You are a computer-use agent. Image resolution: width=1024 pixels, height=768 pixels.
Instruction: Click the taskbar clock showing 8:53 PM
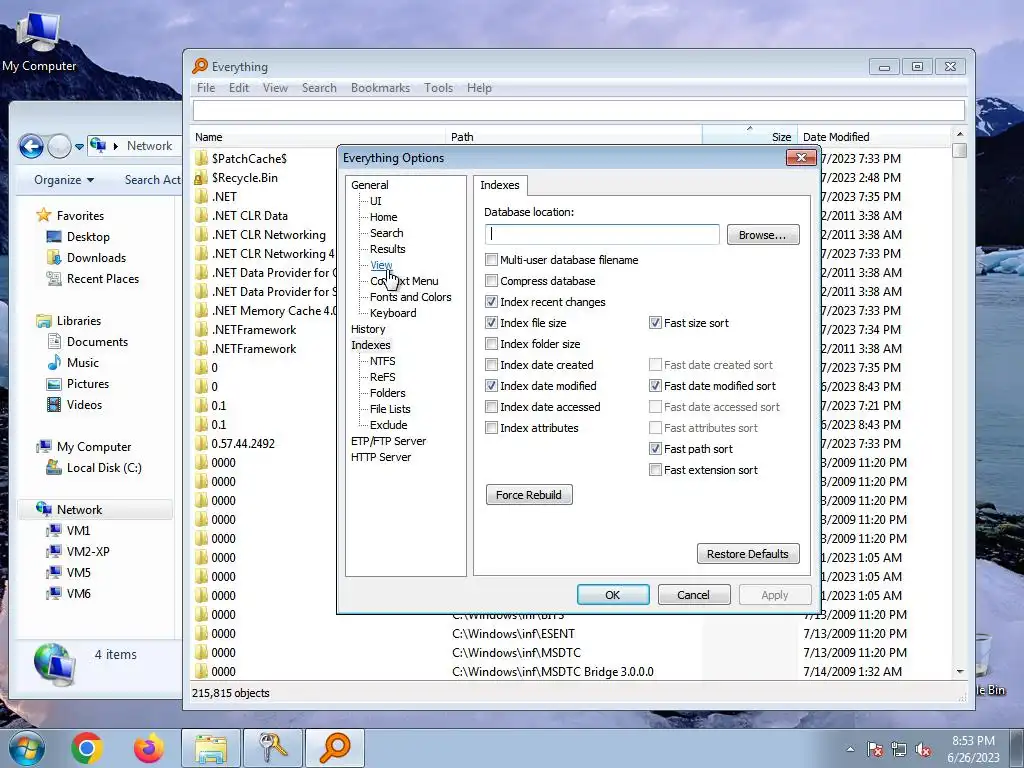click(973, 749)
